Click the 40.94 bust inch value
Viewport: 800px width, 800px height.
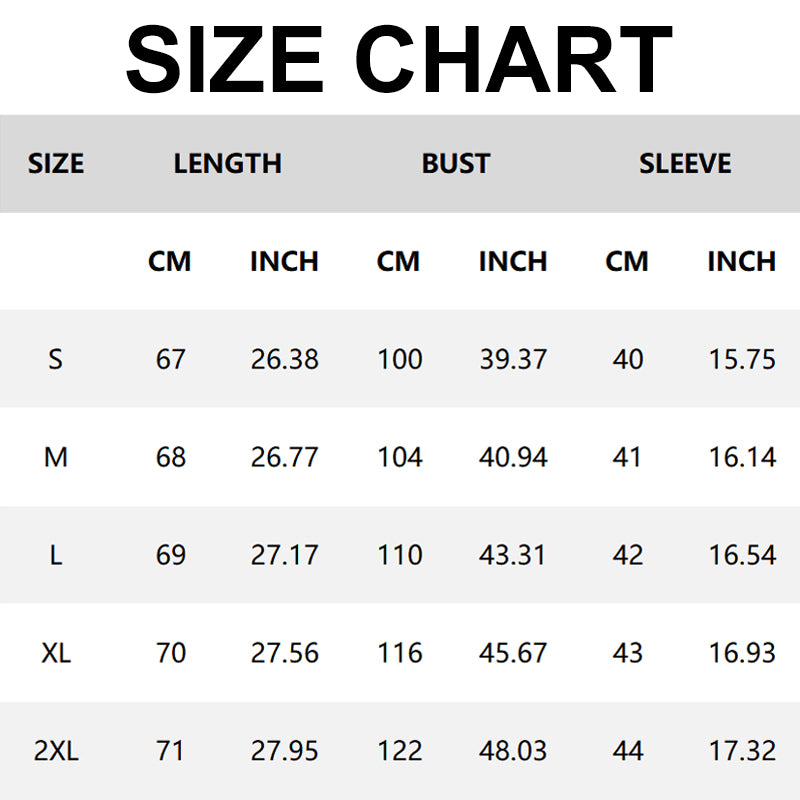(x=513, y=457)
